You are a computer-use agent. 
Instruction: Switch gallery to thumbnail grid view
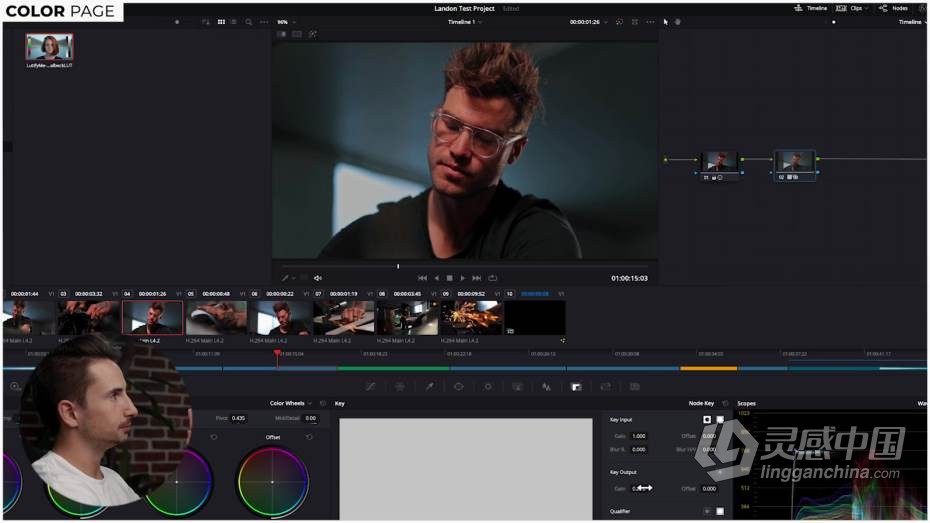coord(221,22)
